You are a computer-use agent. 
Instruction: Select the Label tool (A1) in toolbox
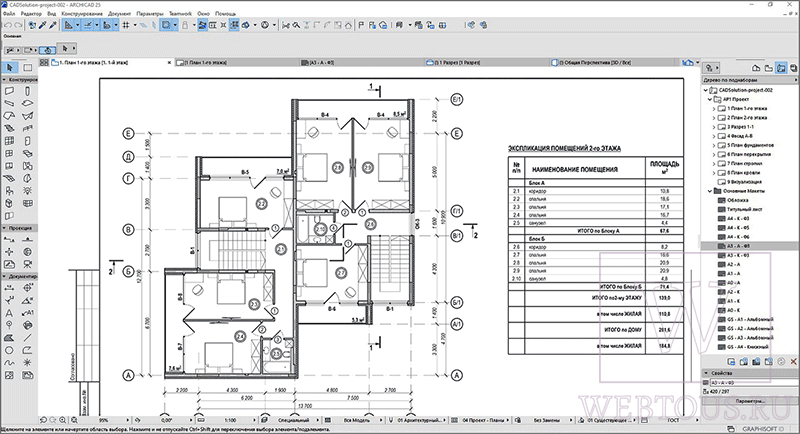(28, 313)
